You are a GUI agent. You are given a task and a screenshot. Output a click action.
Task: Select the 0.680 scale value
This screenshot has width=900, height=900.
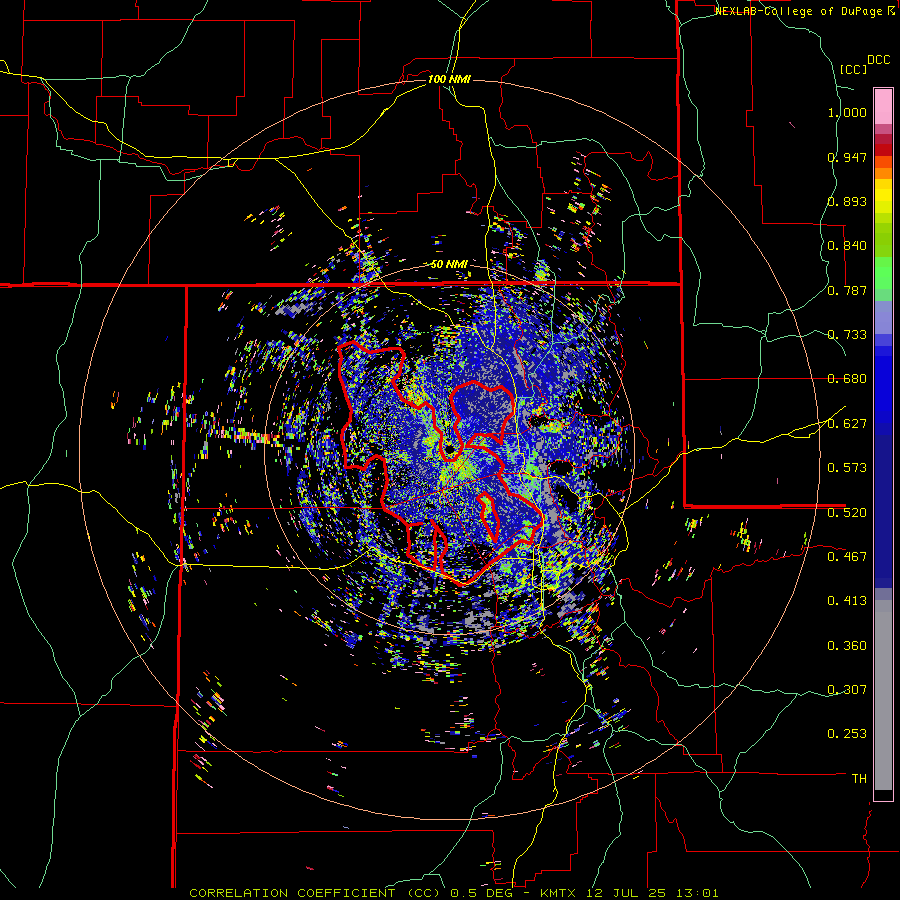(x=847, y=379)
